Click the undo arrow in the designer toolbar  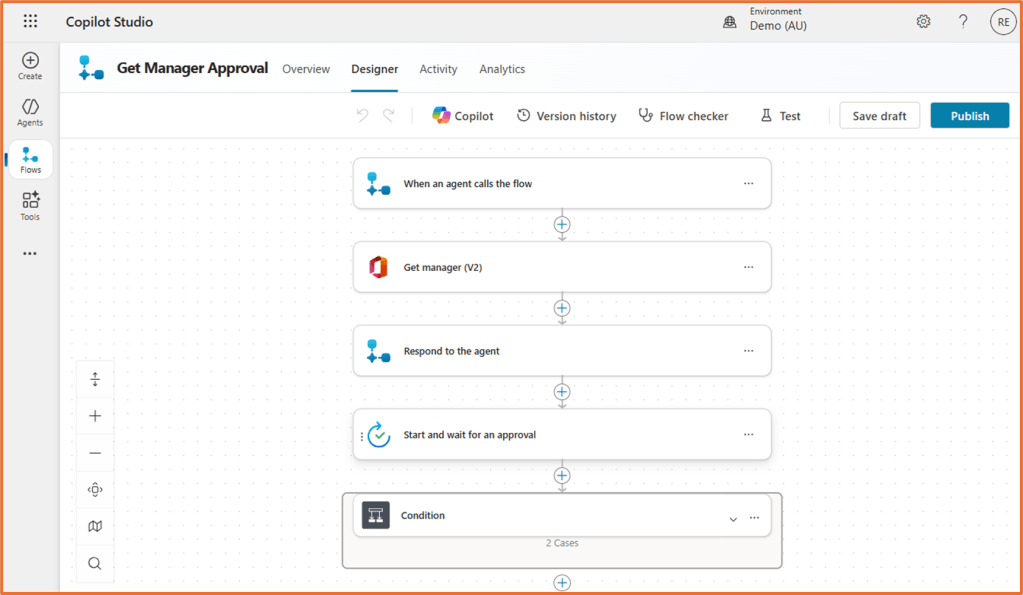click(x=362, y=115)
